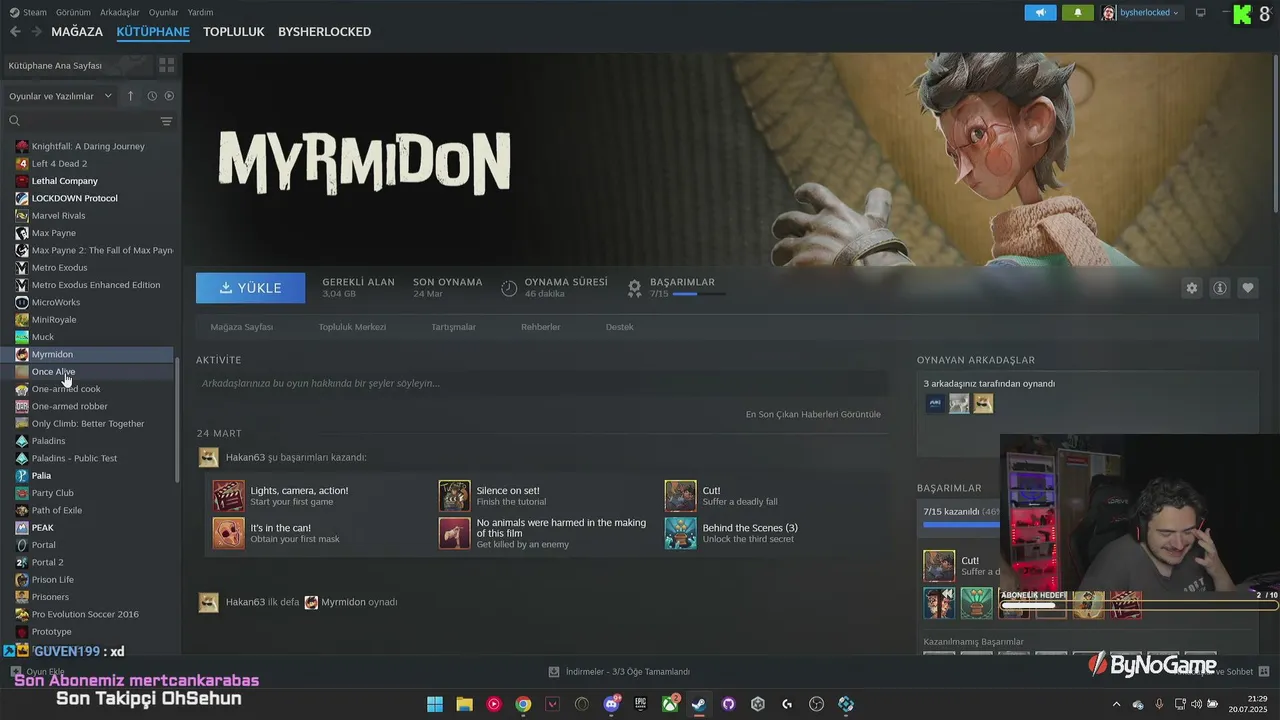Click Behind the Scenes (3) achievement icon
The height and width of the screenshot is (720, 1280).
[x=681, y=533]
